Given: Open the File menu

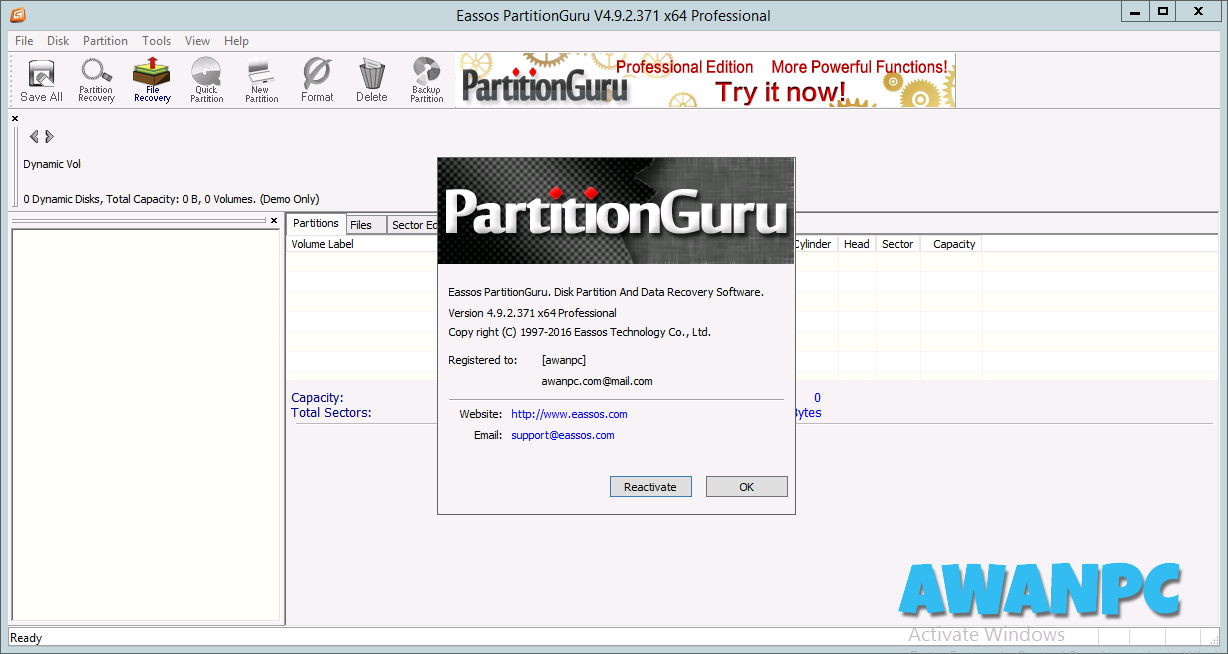Looking at the screenshot, I should (x=24, y=41).
